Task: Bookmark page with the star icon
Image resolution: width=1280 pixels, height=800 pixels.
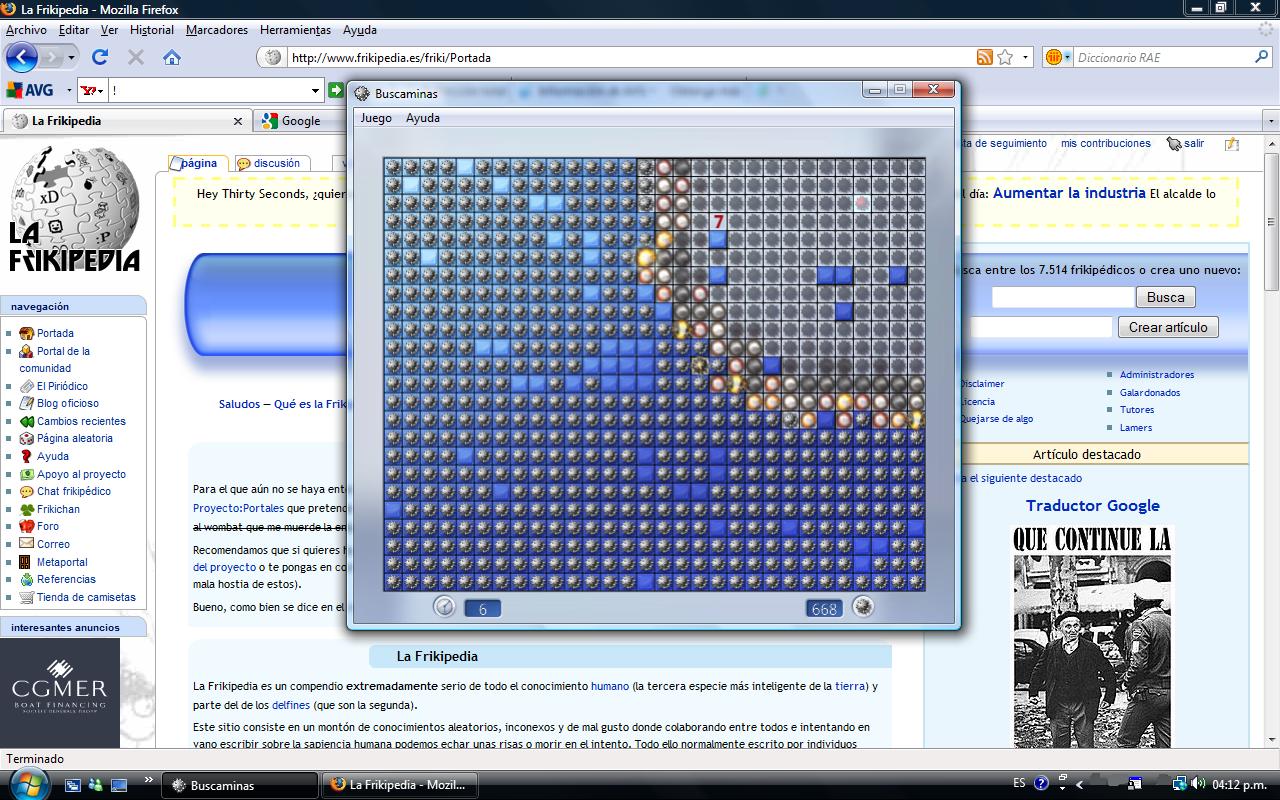Action: [1005, 57]
